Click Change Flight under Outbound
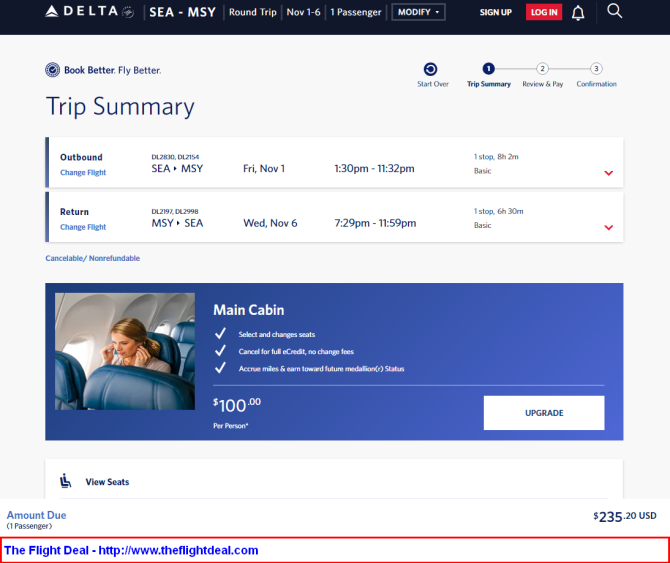 click(x=83, y=173)
